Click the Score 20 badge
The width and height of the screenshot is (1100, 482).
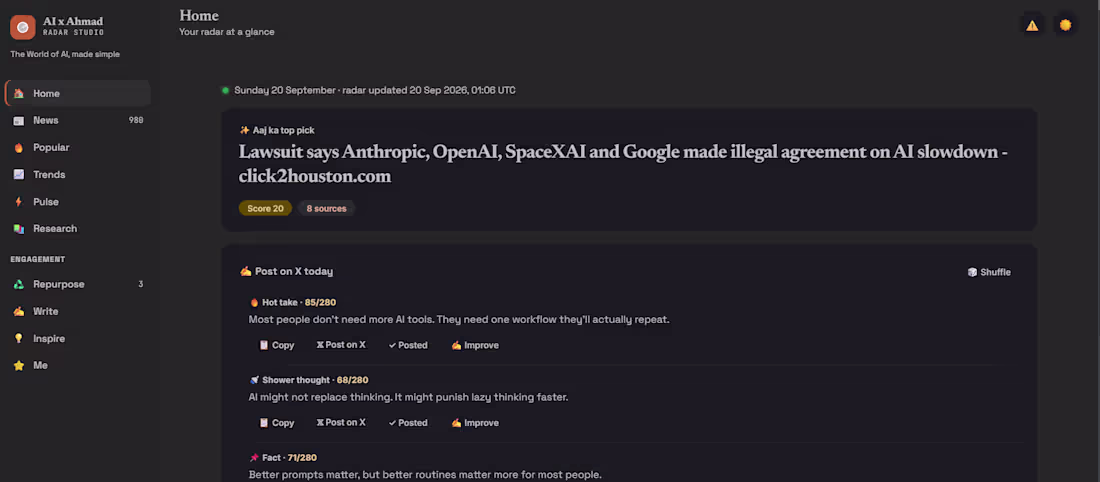point(265,208)
